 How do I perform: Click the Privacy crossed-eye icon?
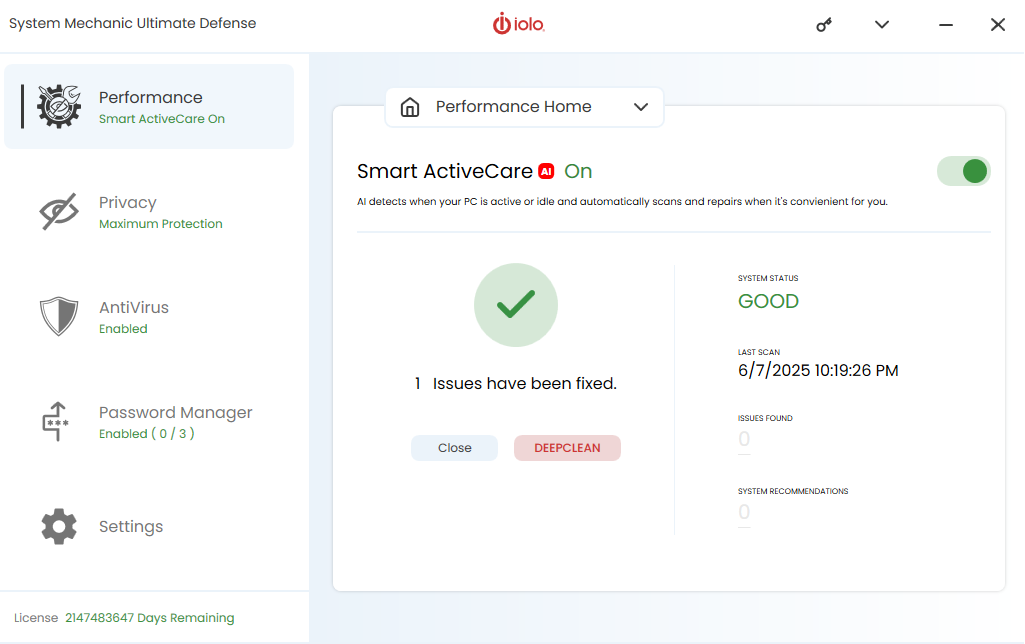click(59, 211)
